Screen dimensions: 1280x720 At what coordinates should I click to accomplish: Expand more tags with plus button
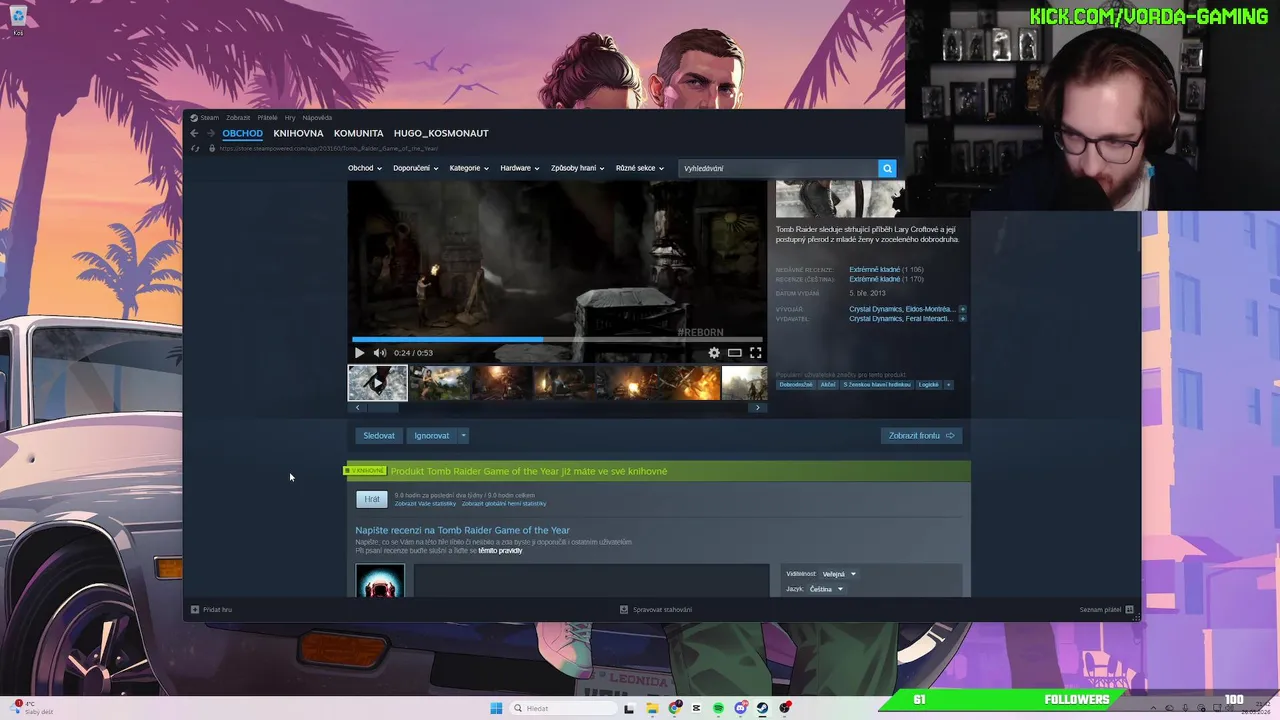click(x=949, y=385)
